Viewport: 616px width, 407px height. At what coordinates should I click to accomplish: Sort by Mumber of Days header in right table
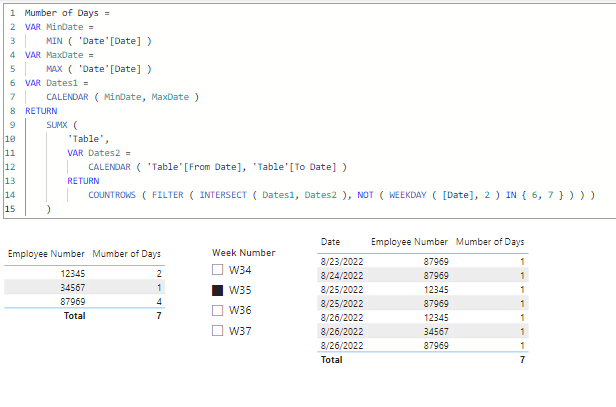(490, 242)
